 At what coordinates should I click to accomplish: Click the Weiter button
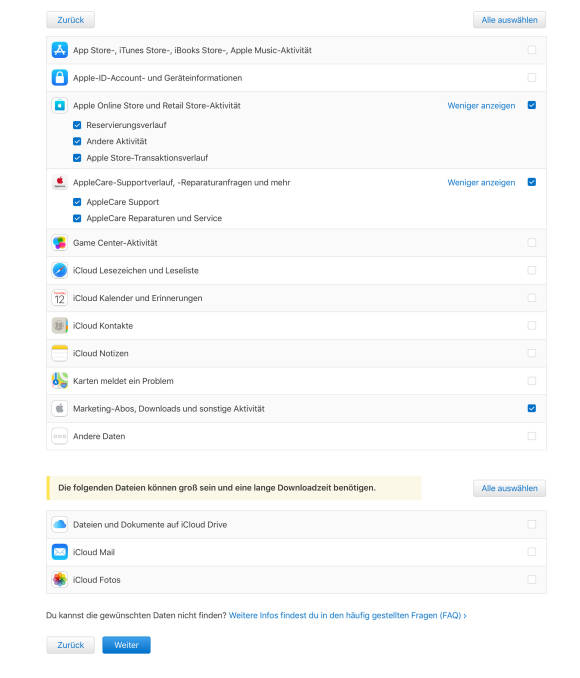point(126,645)
